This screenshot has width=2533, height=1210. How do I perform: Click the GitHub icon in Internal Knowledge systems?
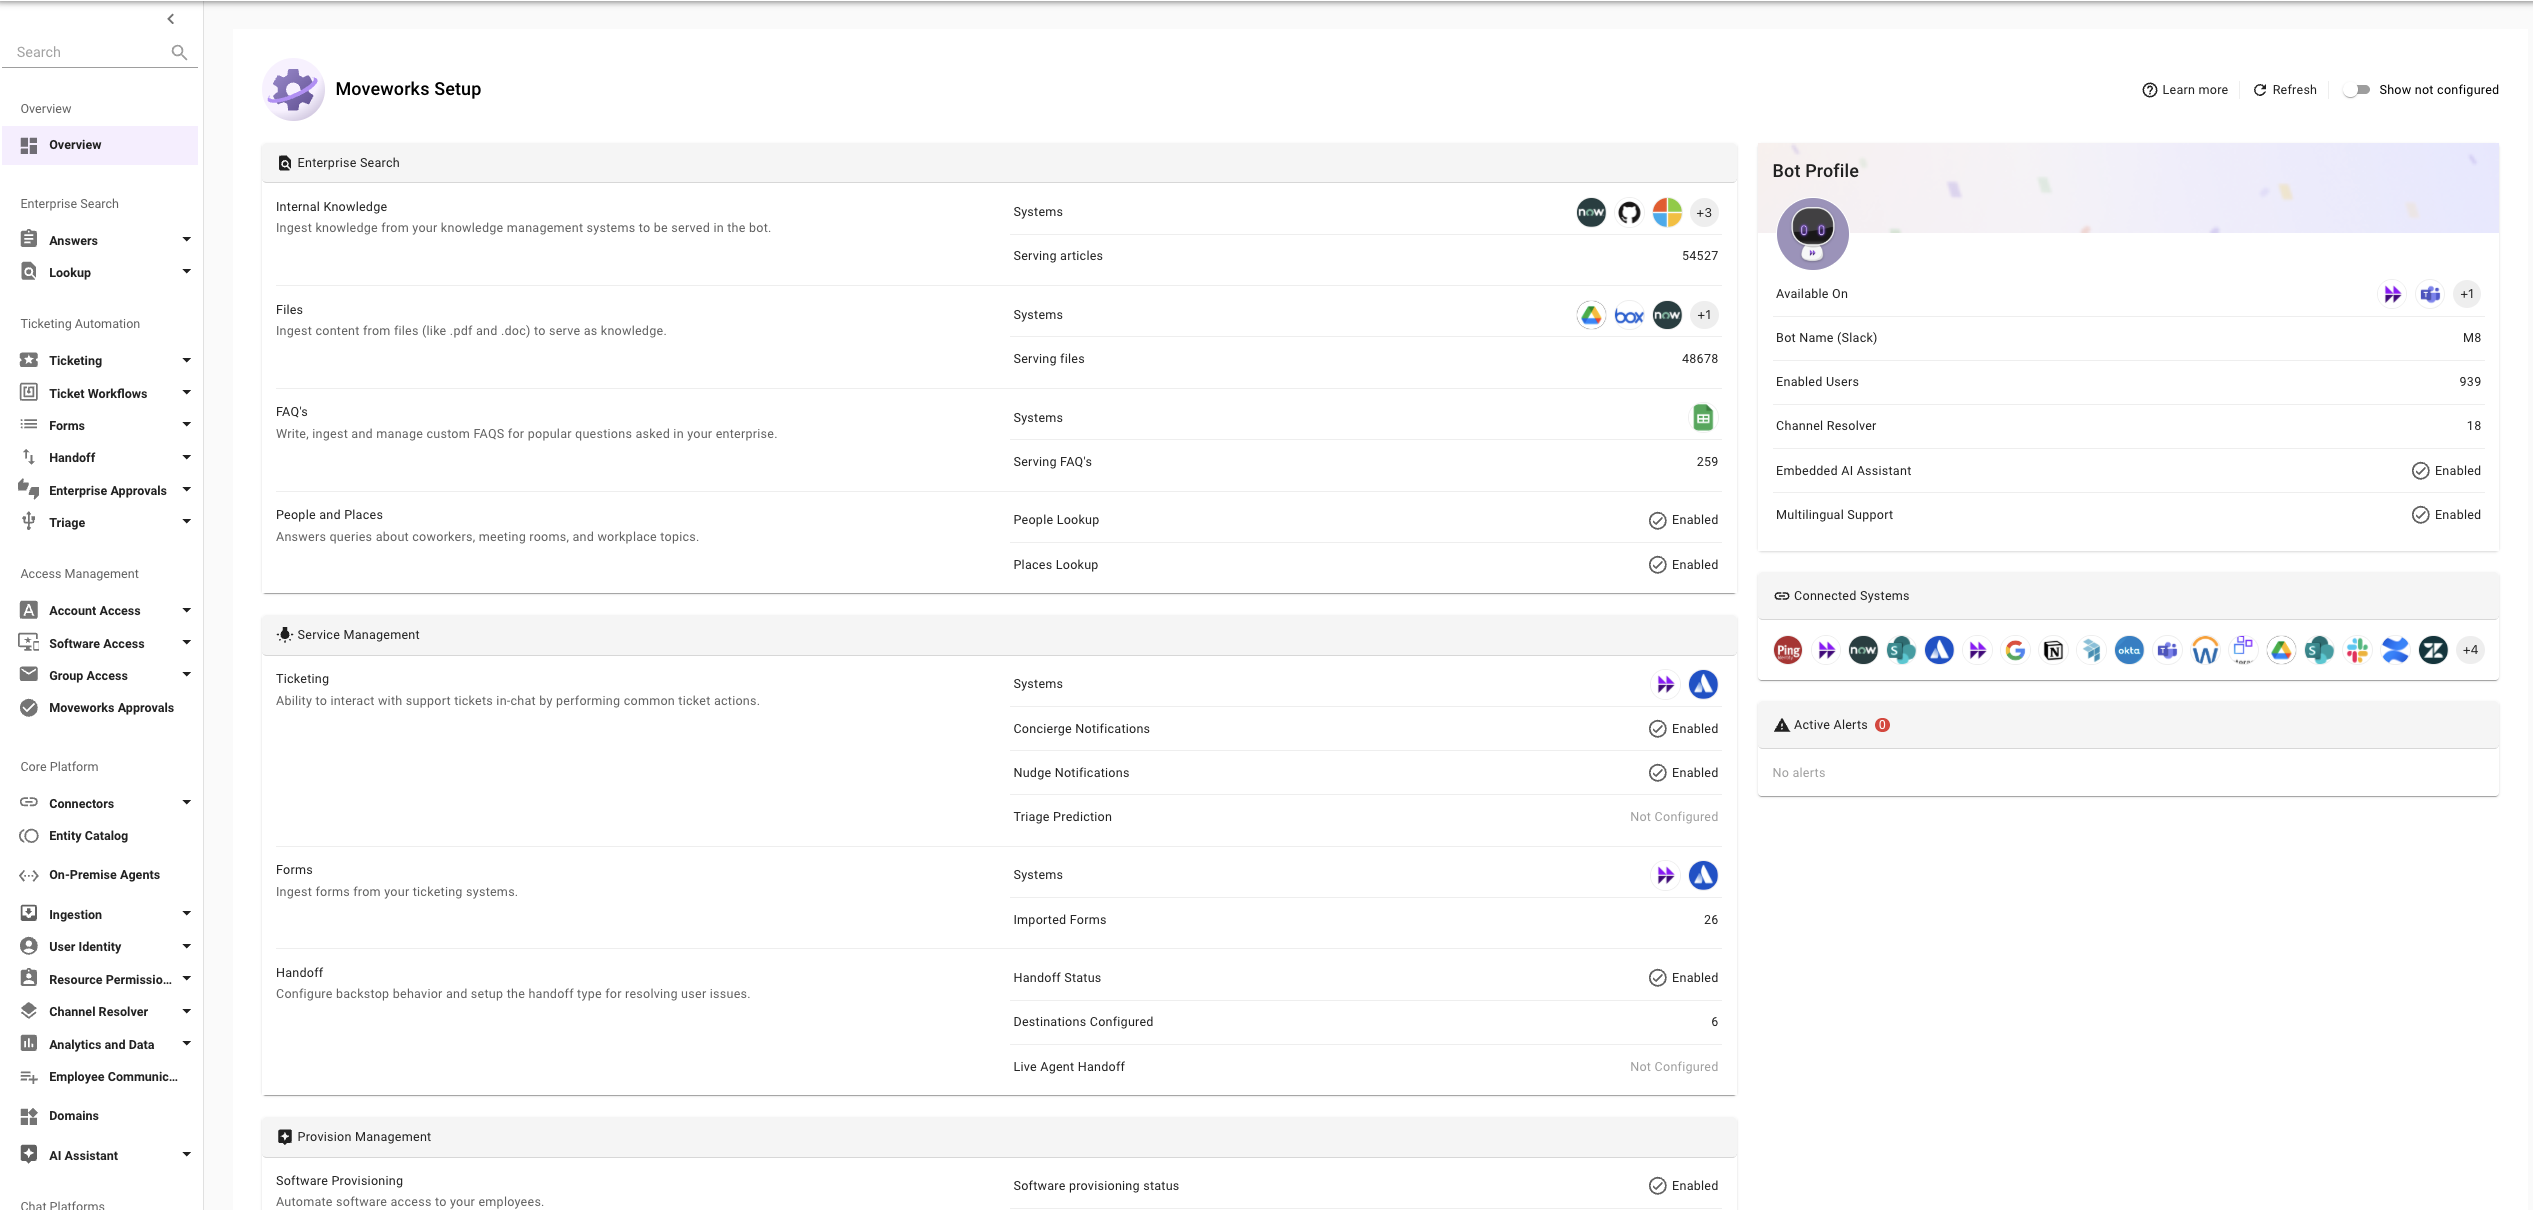tap(1629, 212)
